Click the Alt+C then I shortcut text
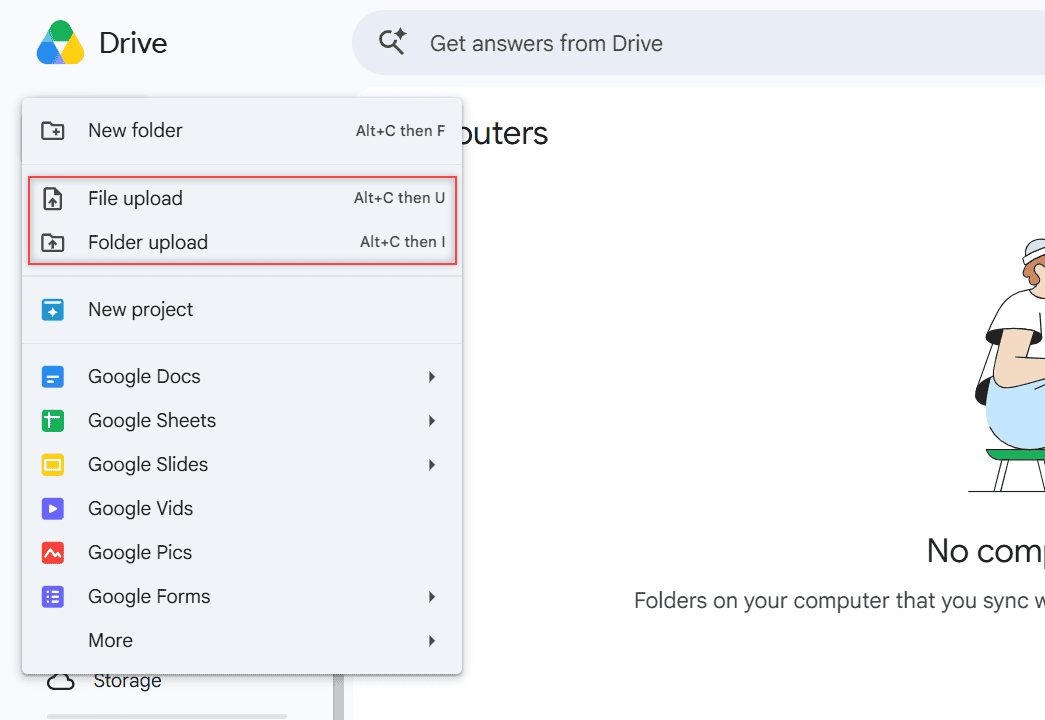This screenshot has width=1045, height=720. 403,242
